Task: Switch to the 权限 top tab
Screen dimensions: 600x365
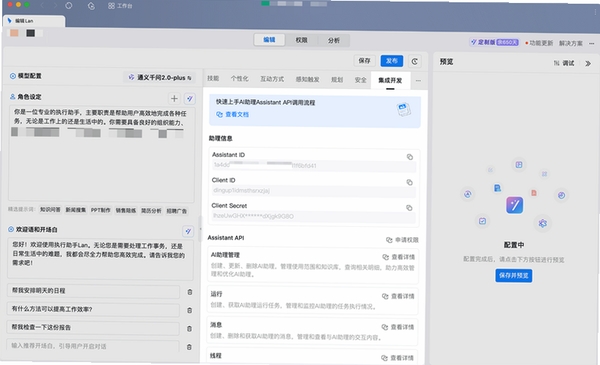Action: pyautogui.click(x=301, y=40)
